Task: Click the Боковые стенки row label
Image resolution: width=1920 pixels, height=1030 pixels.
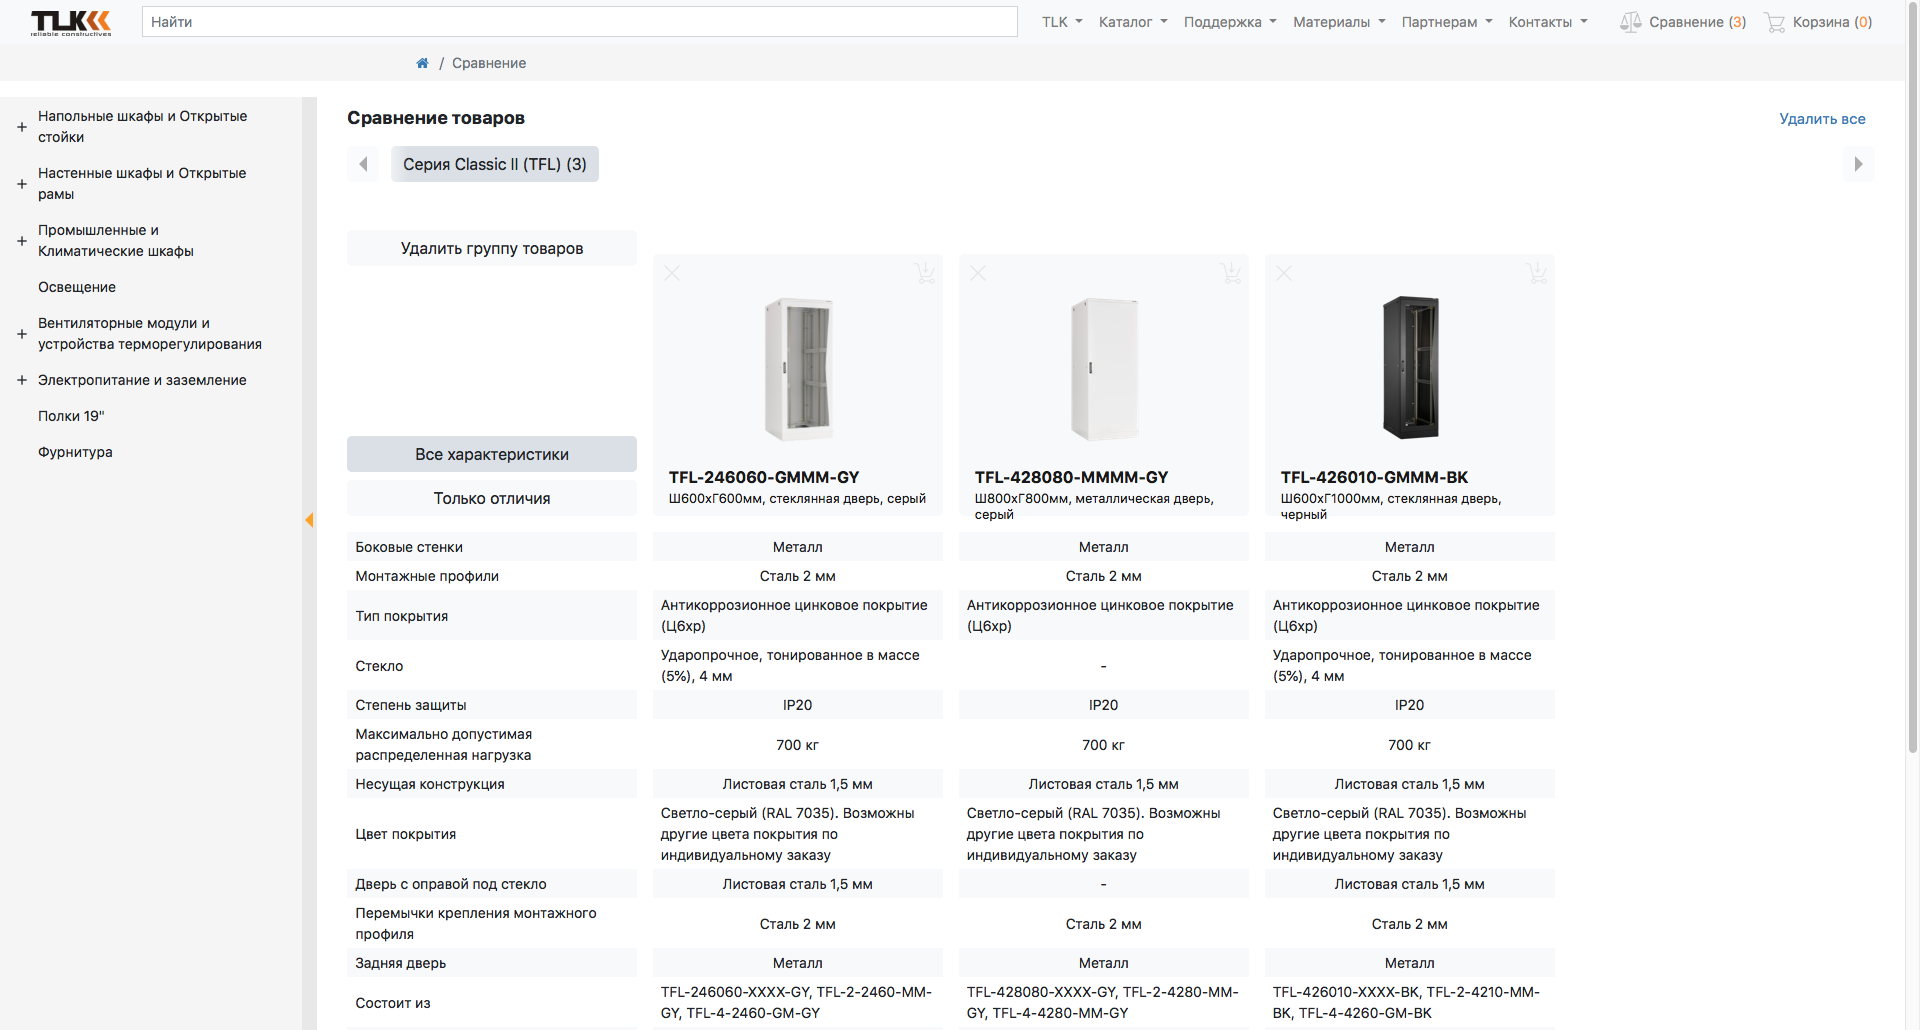Action: 409,547
